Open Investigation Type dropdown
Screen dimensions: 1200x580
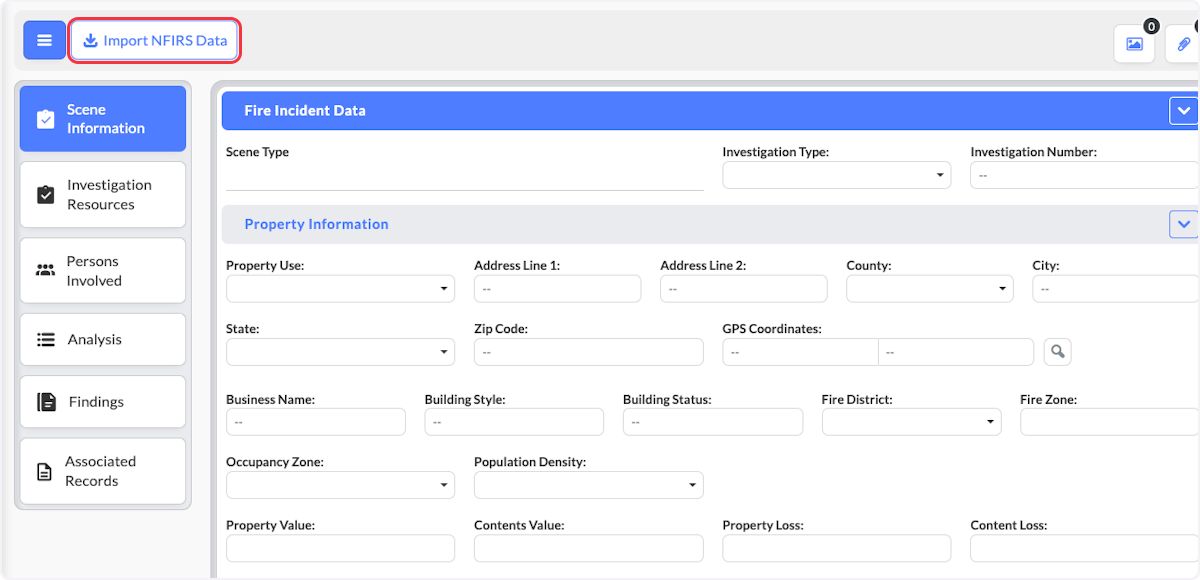(x=836, y=175)
